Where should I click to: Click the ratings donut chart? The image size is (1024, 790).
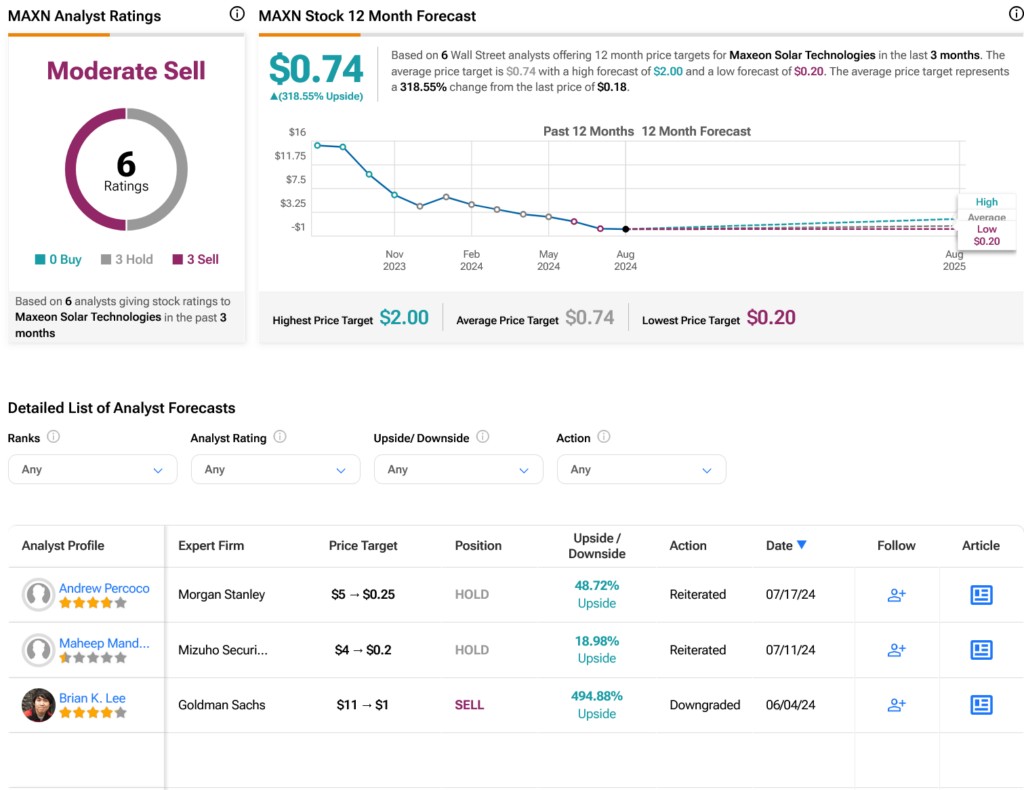[x=126, y=170]
